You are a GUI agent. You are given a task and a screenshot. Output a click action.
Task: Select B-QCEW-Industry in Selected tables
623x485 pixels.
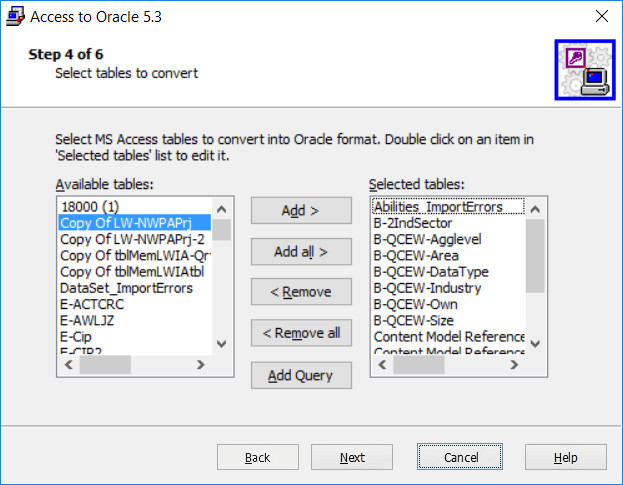tap(427, 288)
